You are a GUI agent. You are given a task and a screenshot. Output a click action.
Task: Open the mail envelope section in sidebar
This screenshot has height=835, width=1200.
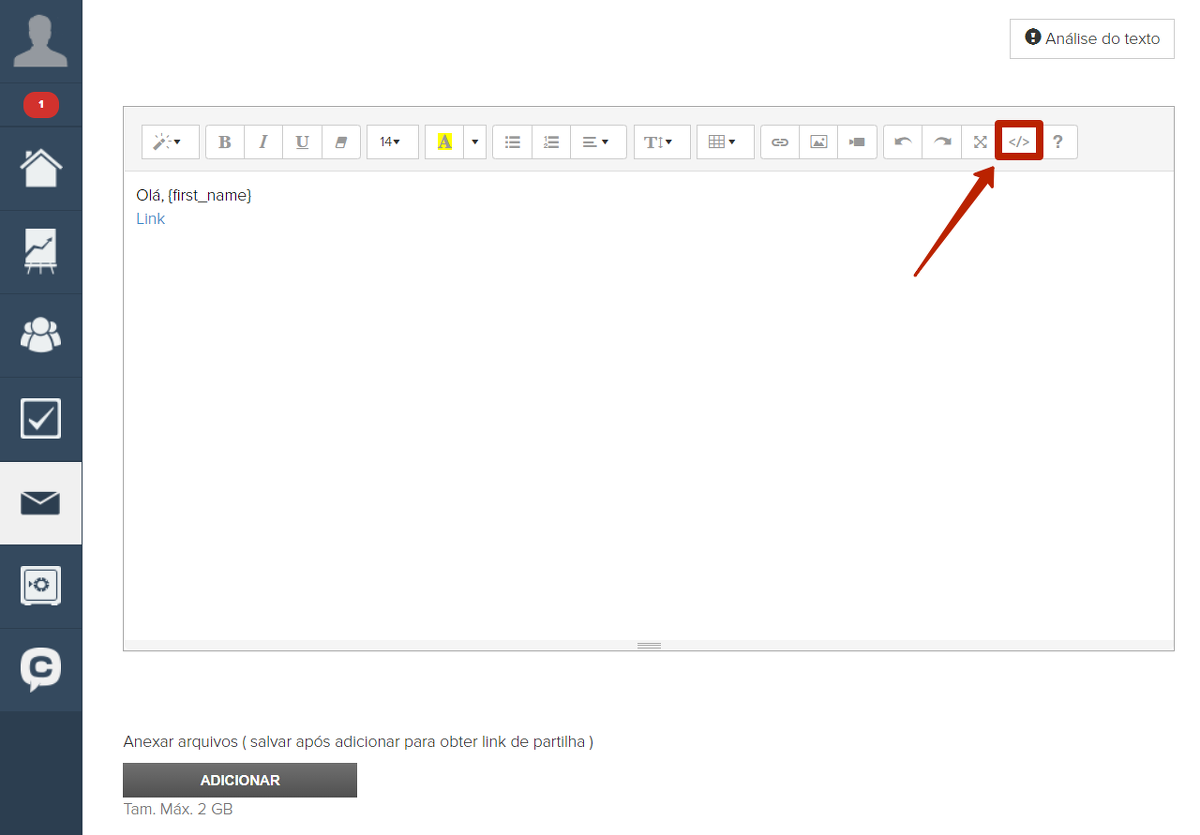pos(41,503)
